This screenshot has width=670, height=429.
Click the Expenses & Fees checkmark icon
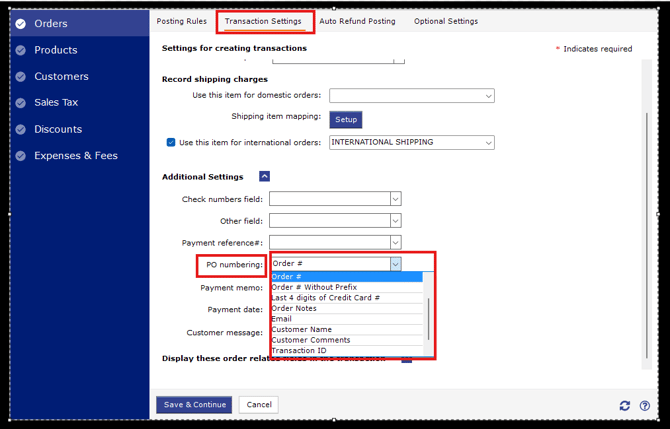pos(21,155)
